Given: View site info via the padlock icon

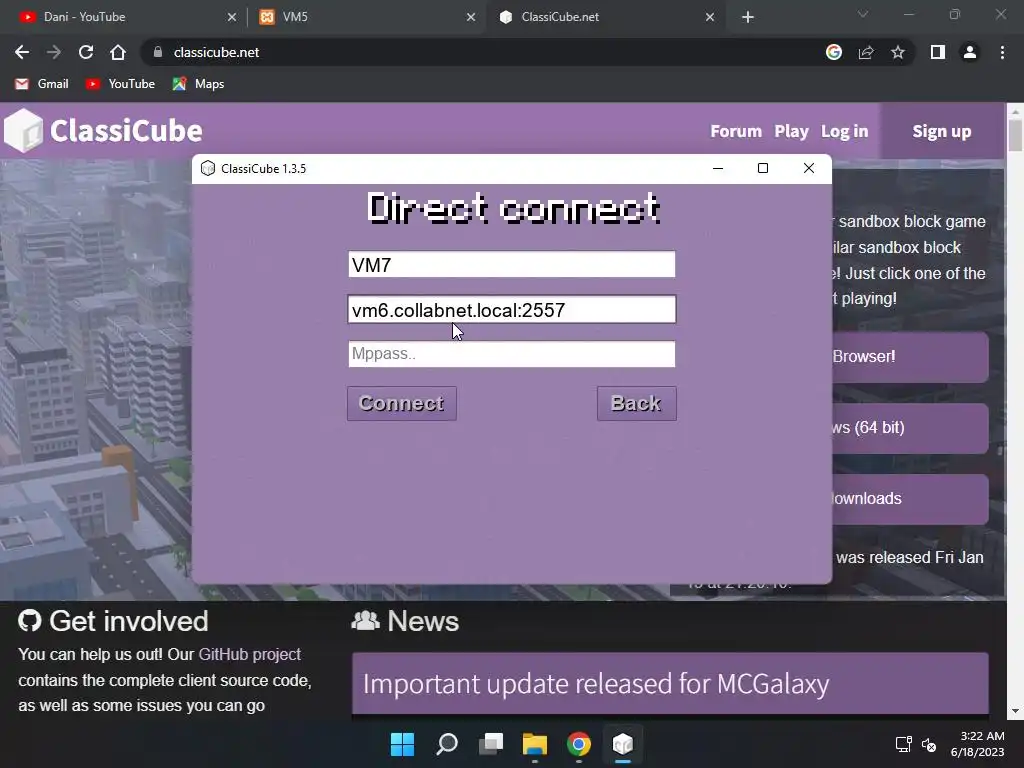Looking at the screenshot, I should (157, 52).
